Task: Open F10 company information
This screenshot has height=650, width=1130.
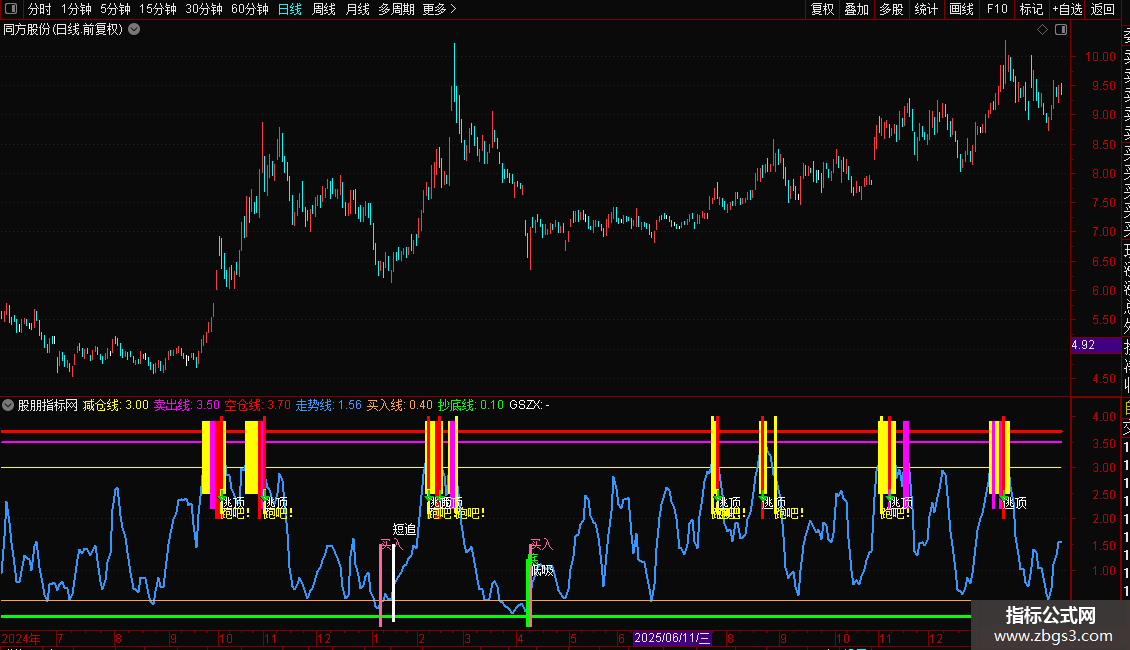Action: click(x=996, y=9)
